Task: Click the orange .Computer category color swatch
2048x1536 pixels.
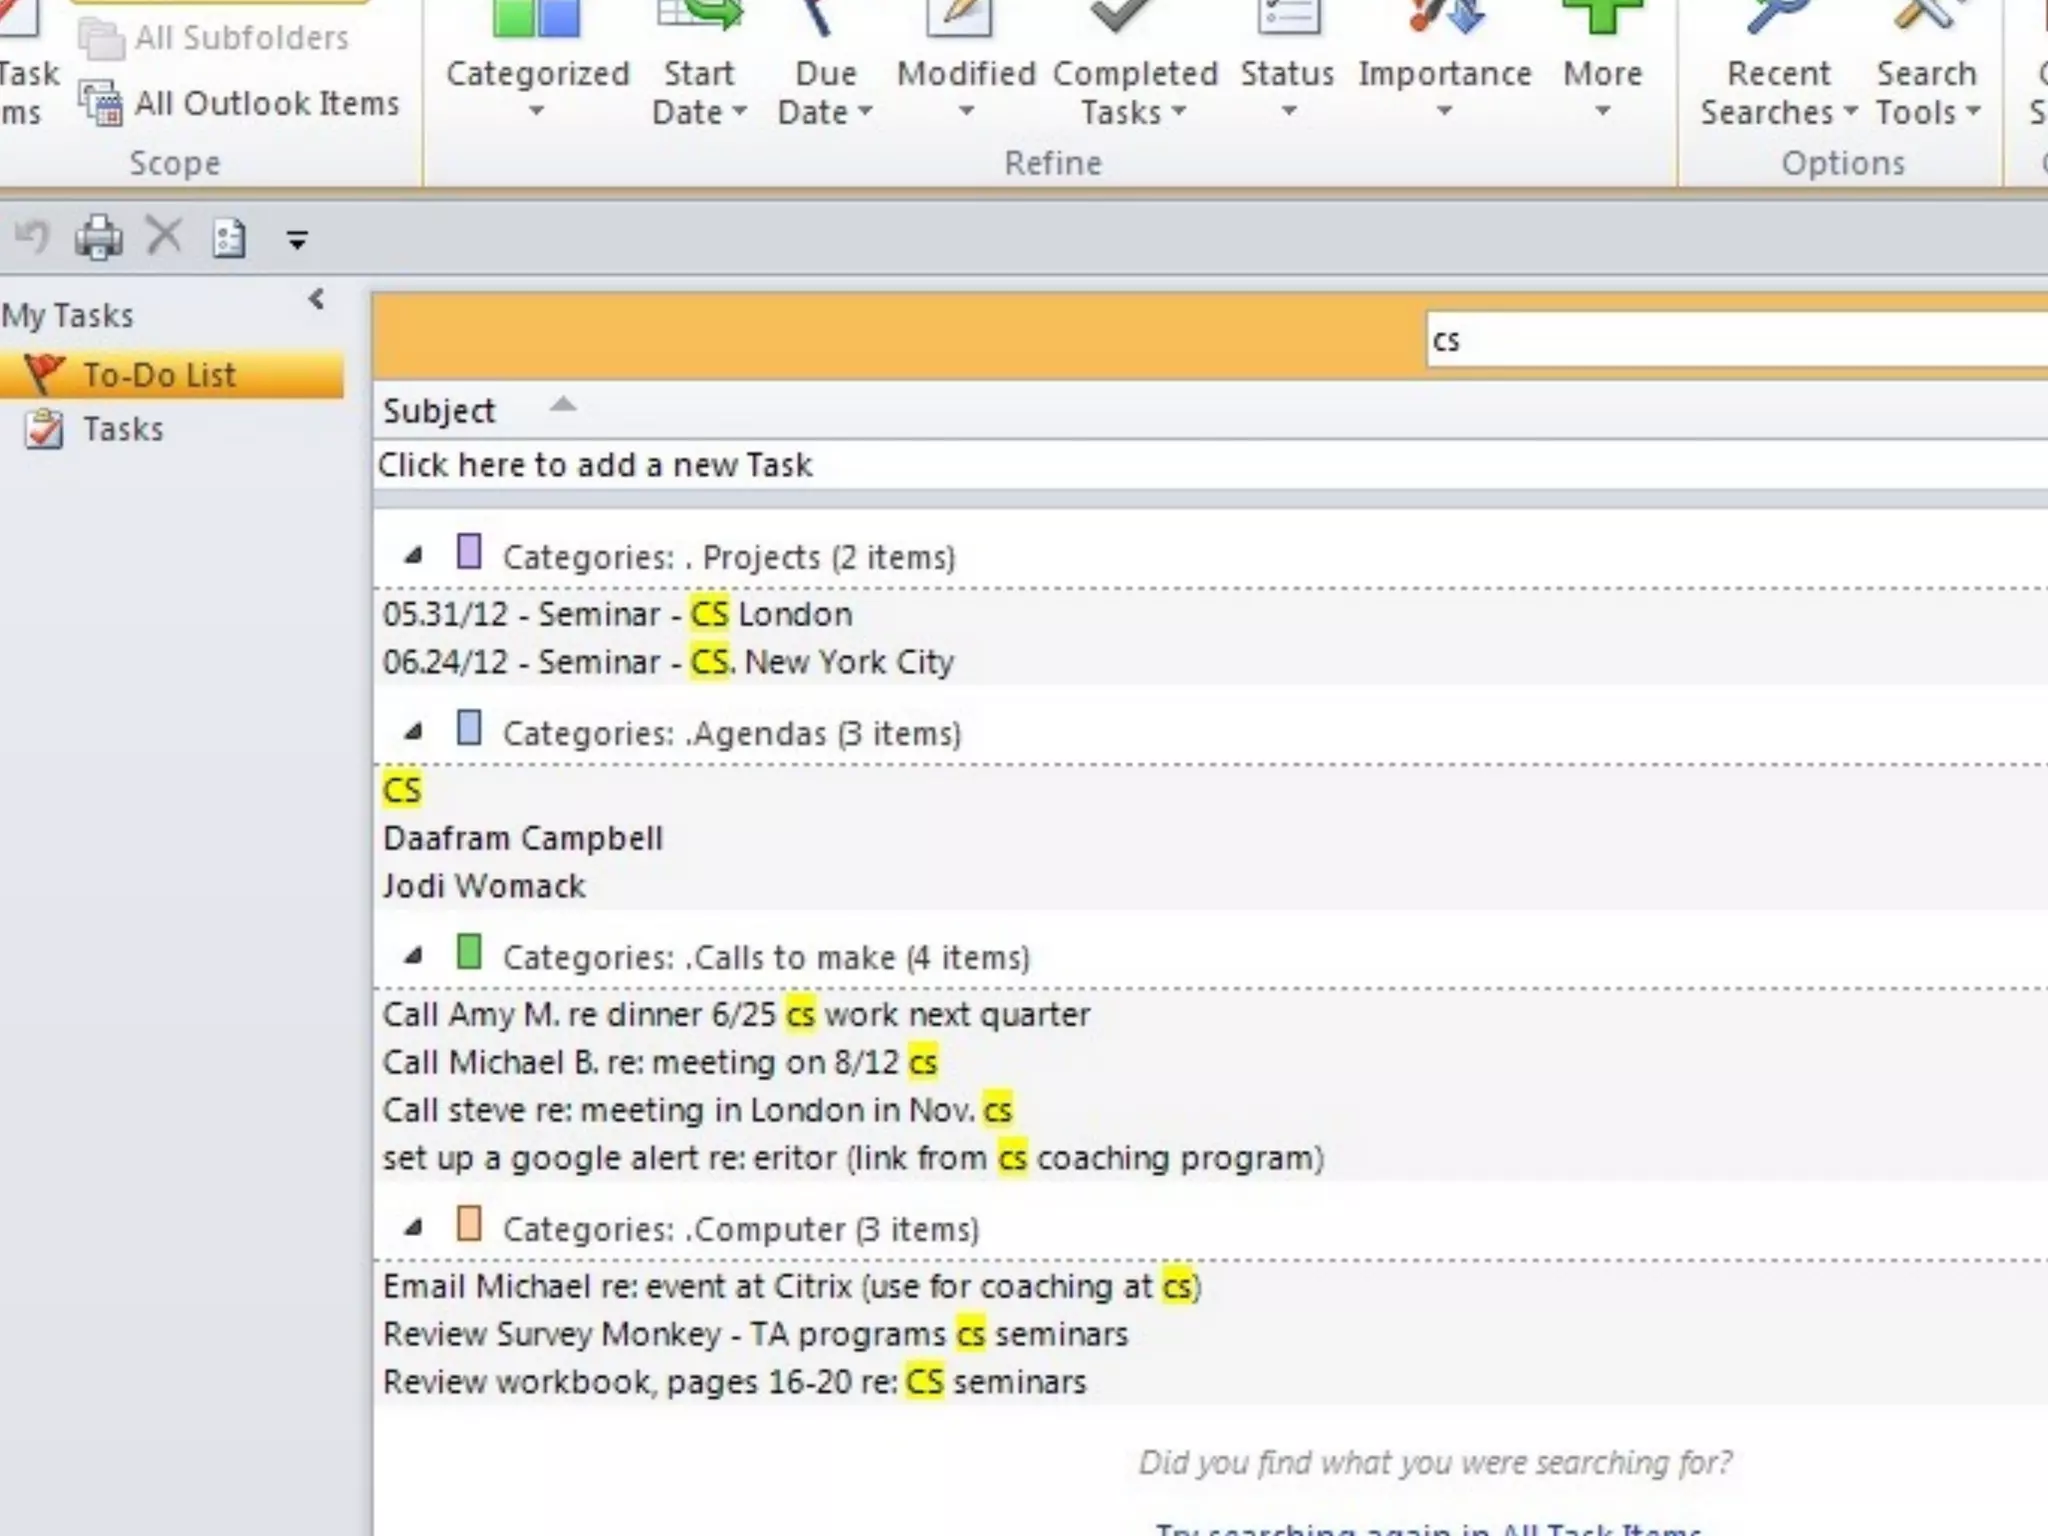Action: tap(469, 1224)
